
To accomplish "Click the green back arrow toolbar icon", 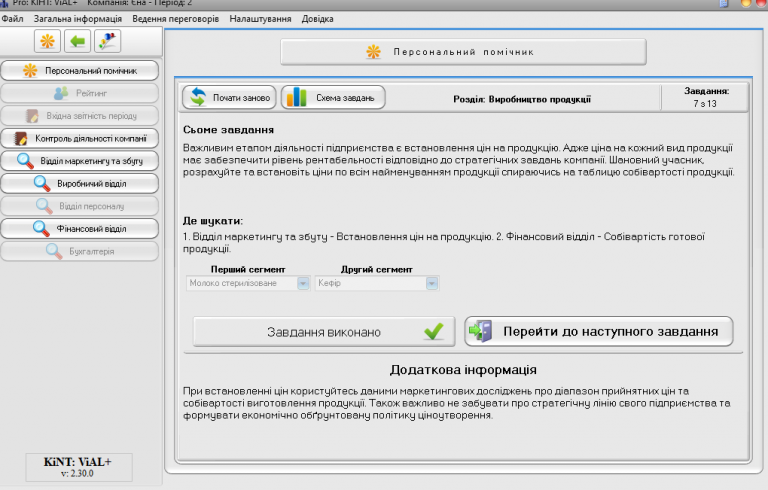I will 77,41.
